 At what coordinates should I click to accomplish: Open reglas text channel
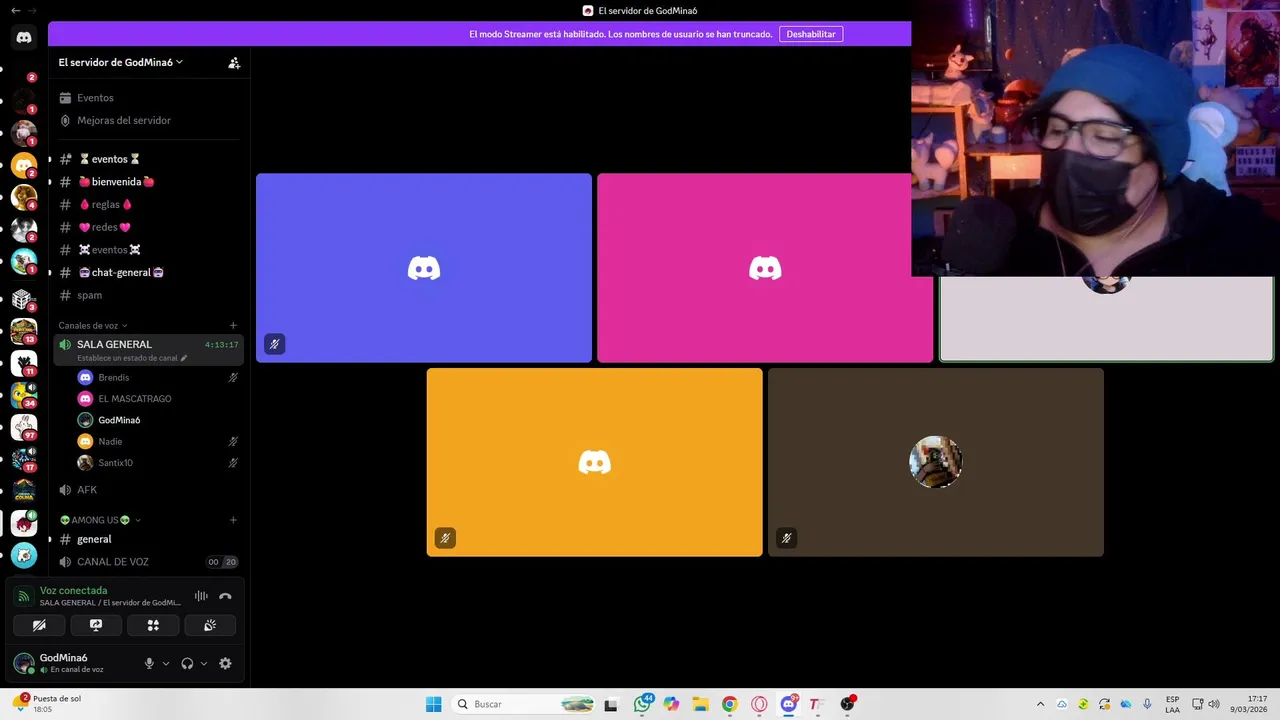tap(105, 205)
